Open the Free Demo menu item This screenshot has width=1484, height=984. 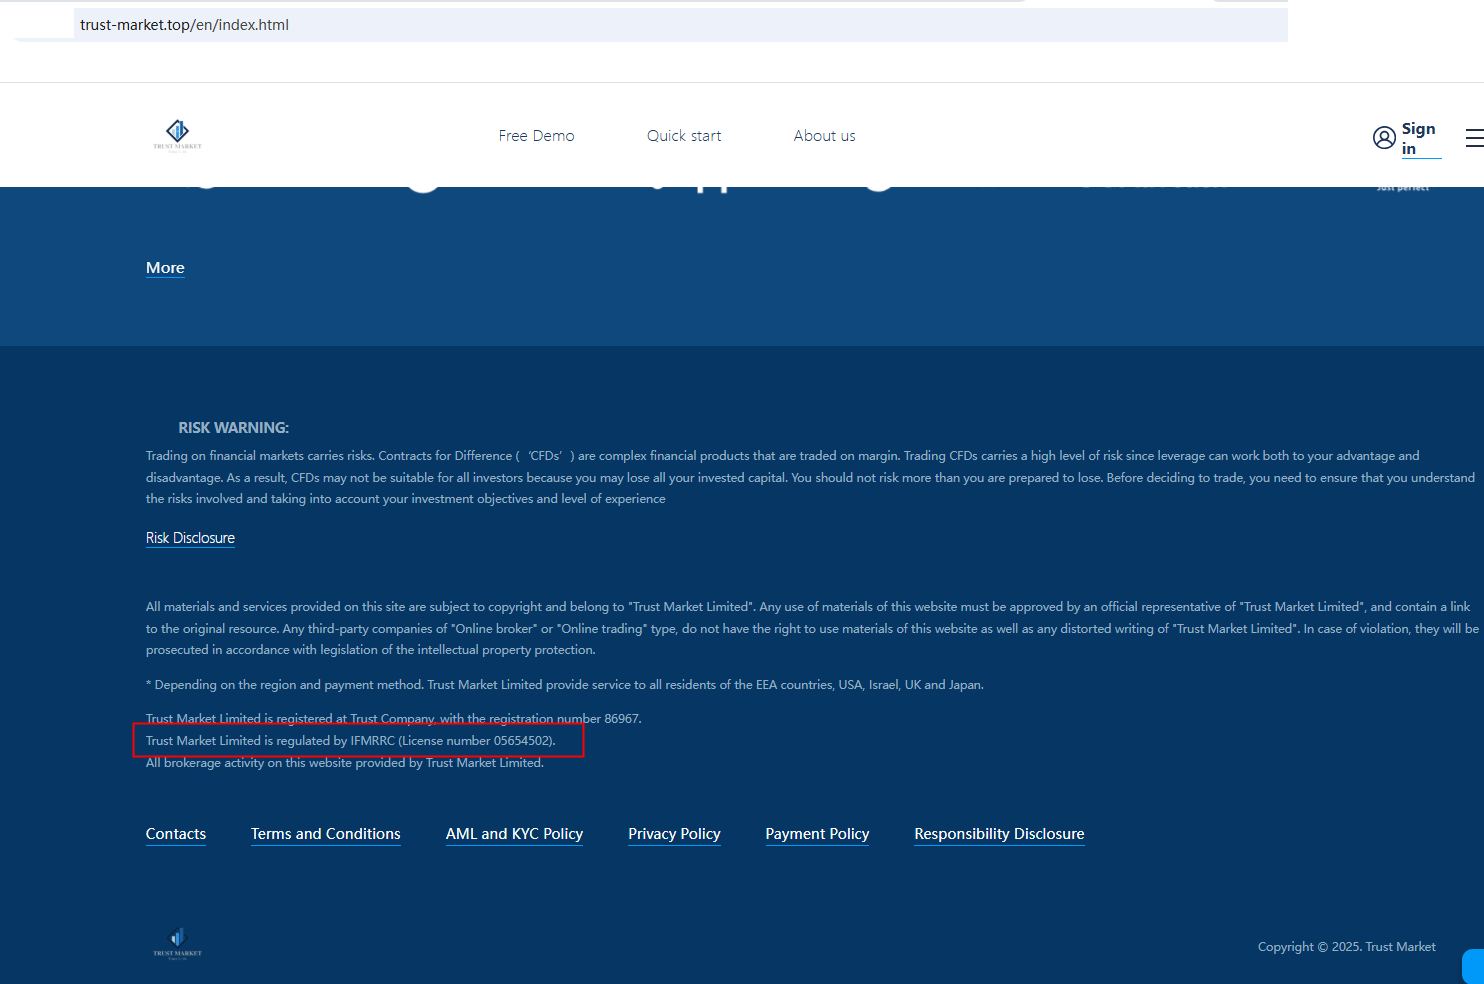coord(536,136)
